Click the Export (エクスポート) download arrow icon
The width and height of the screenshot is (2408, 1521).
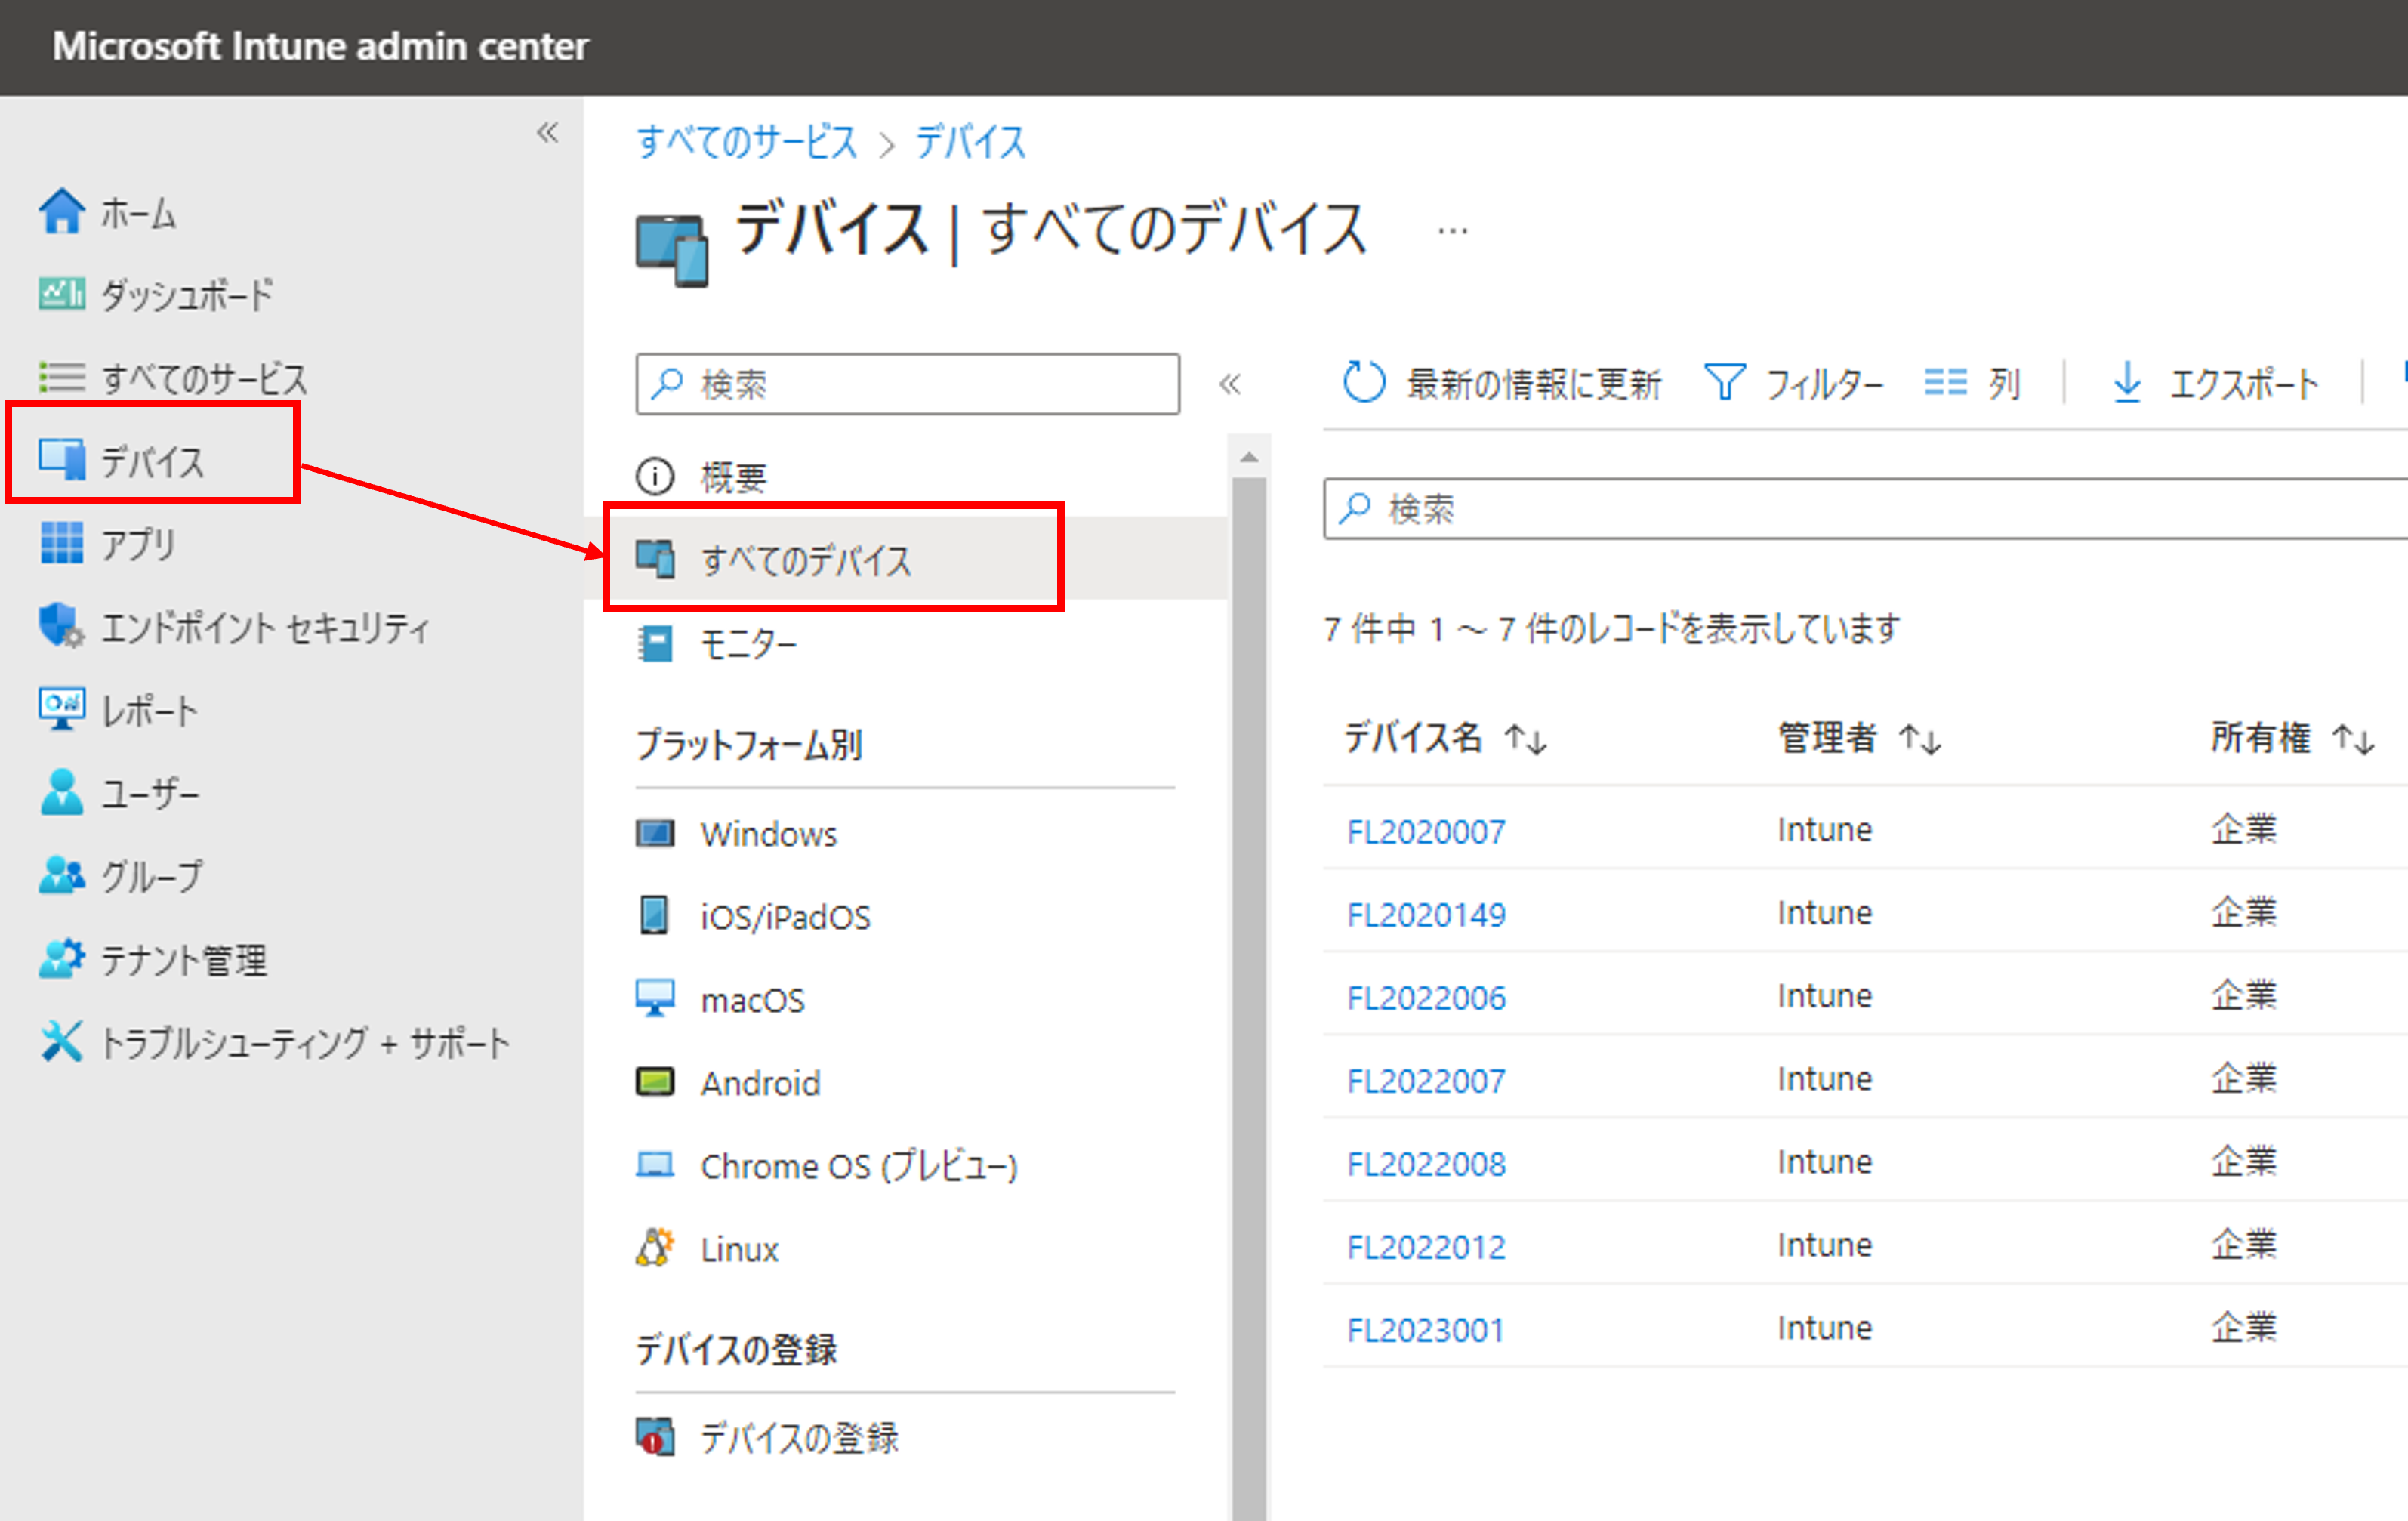pos(2127,382)
